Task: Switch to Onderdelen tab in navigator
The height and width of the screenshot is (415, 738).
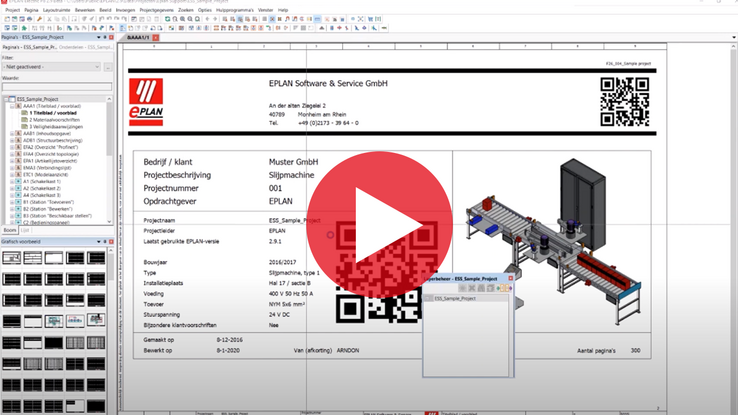Action: [x=86, y=47]
